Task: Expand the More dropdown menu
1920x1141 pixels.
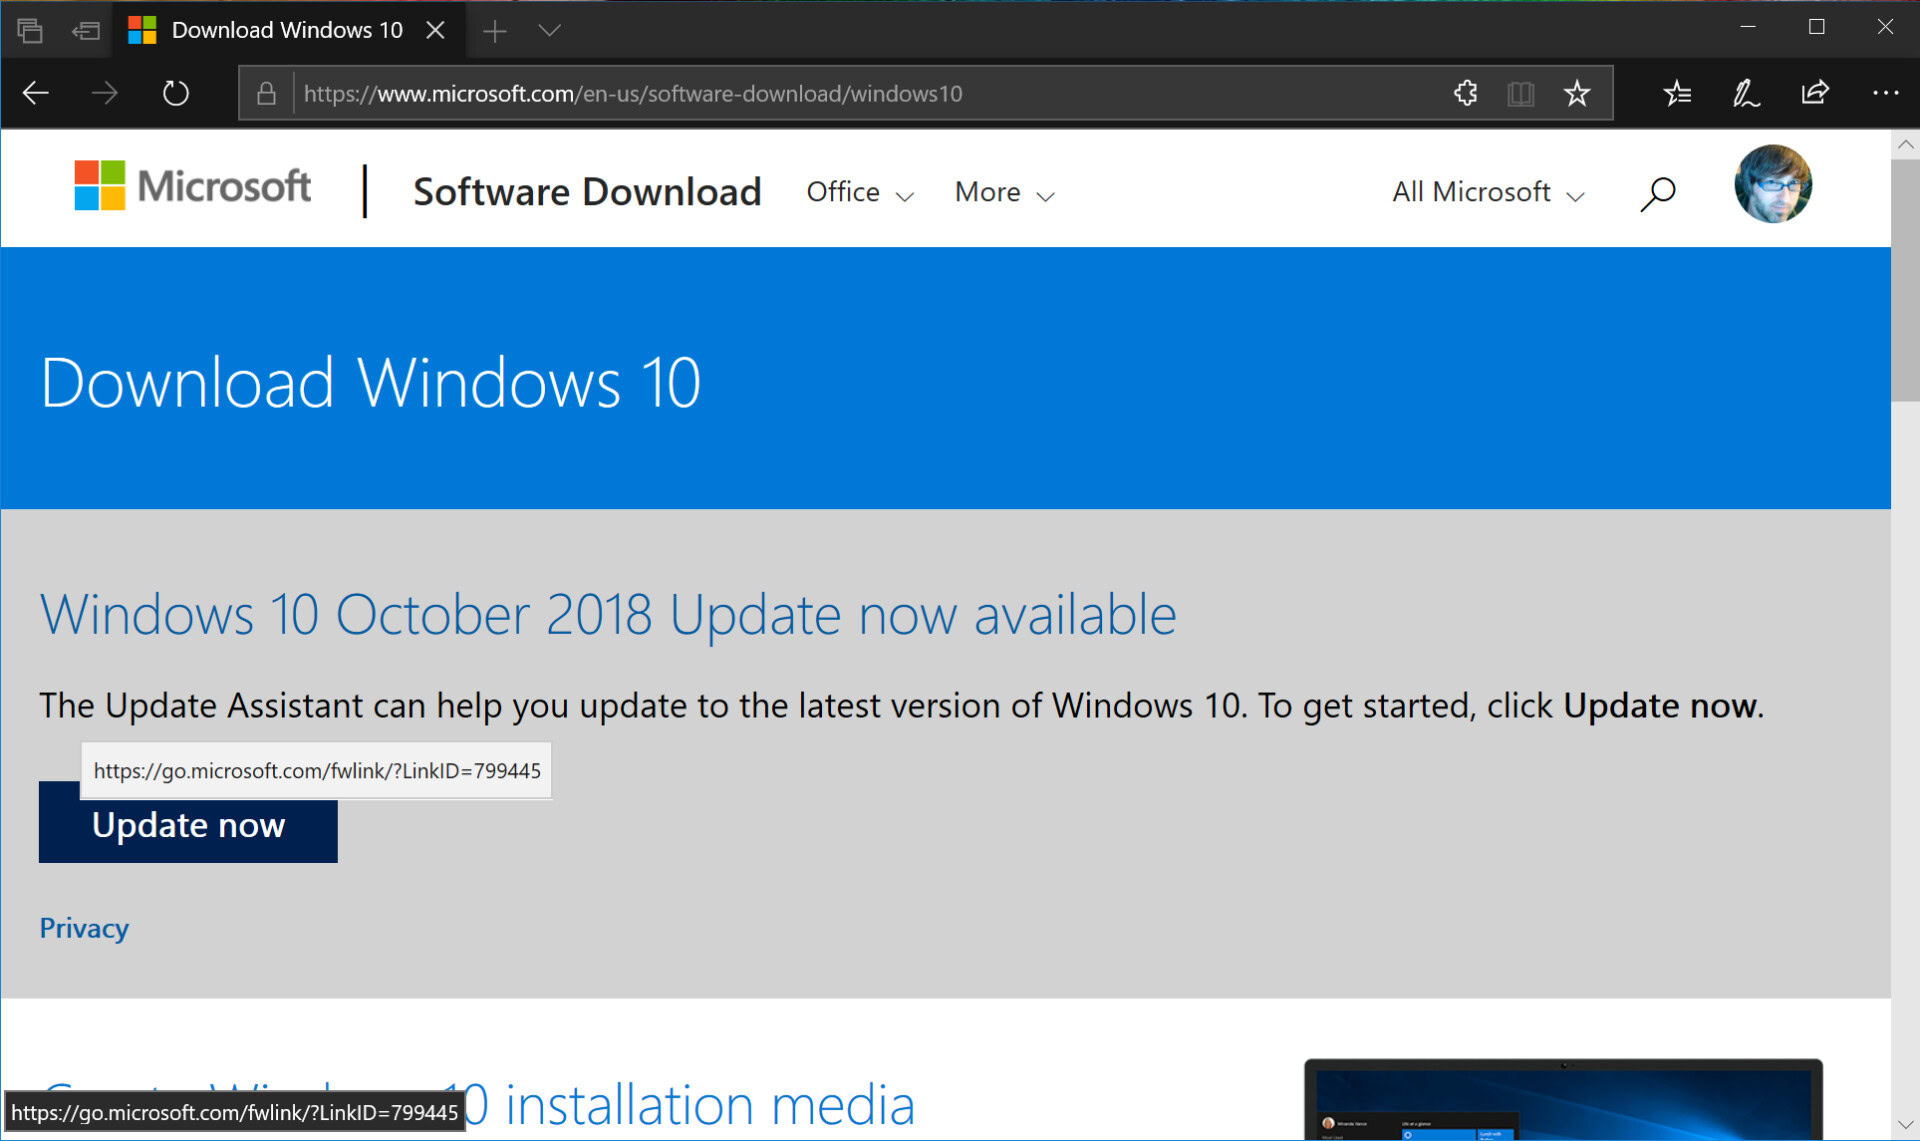Action: pyautogui.click(x=1001, y=190)
